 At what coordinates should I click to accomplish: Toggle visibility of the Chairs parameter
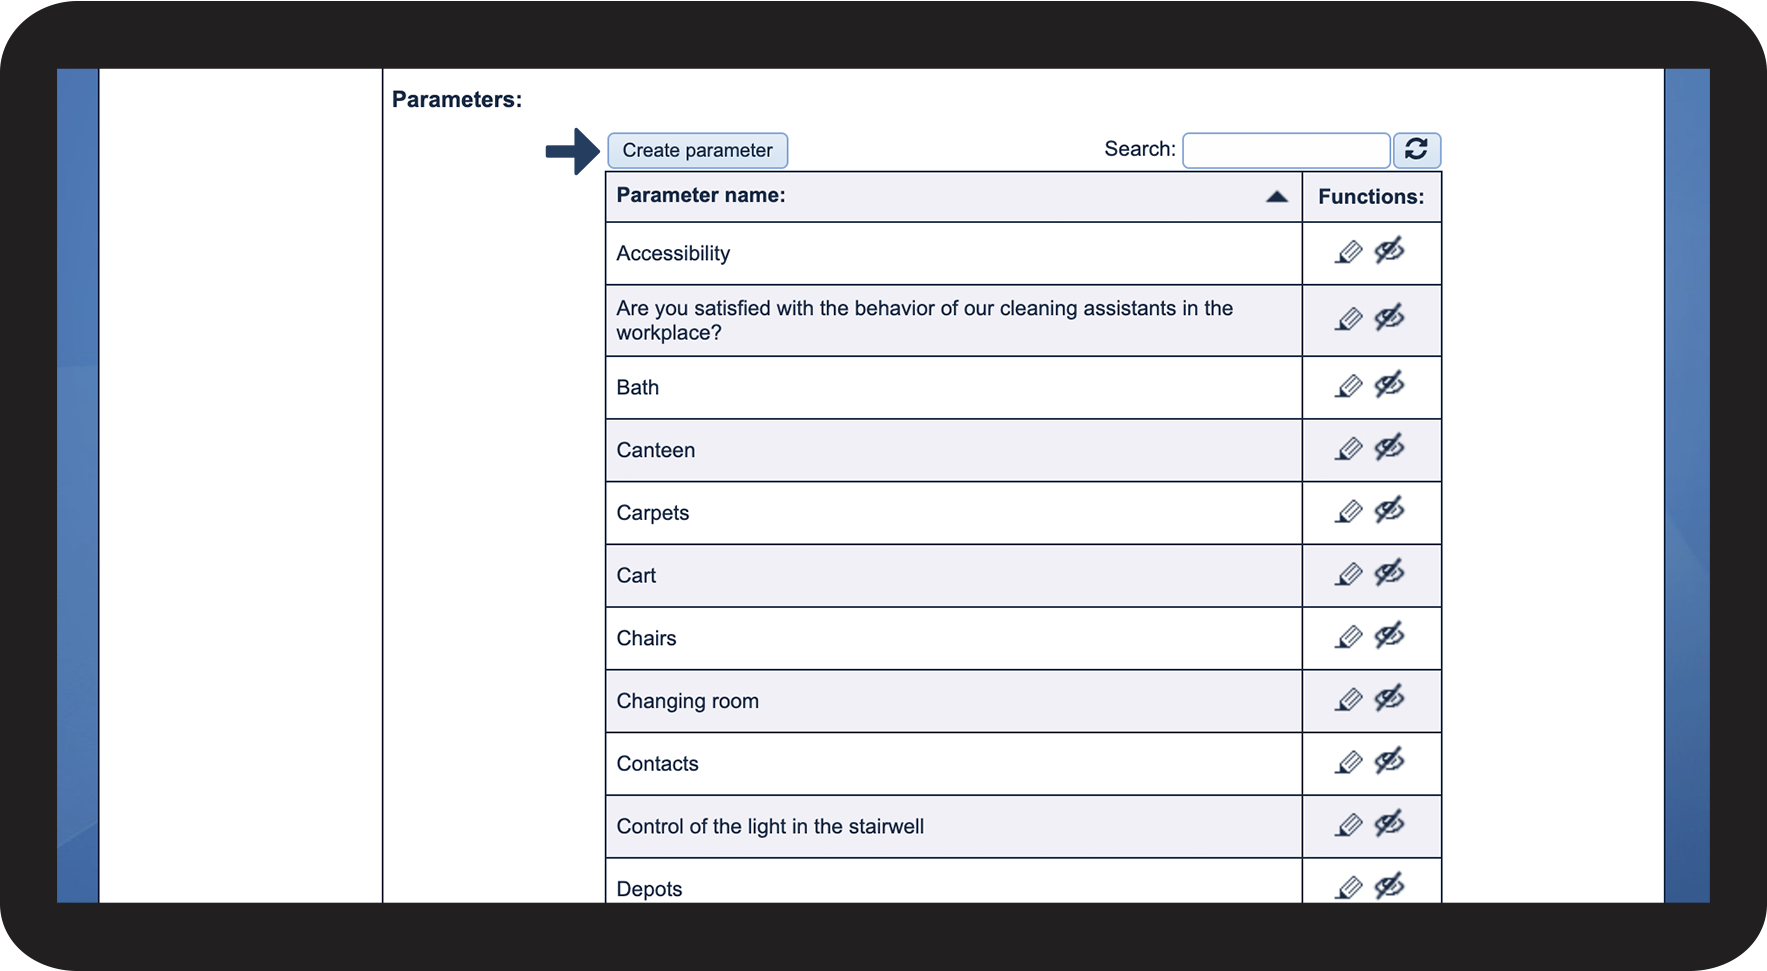pos(1389,636)
